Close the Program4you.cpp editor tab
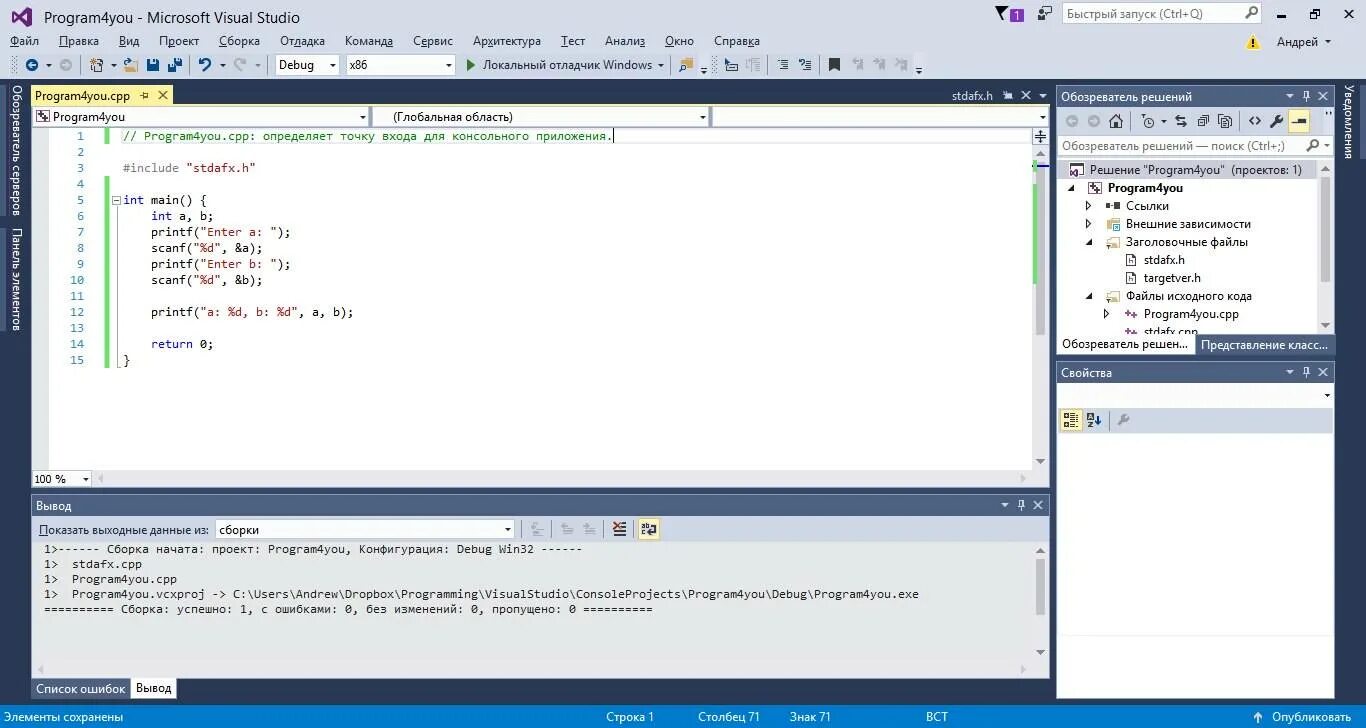 (162, 96)
